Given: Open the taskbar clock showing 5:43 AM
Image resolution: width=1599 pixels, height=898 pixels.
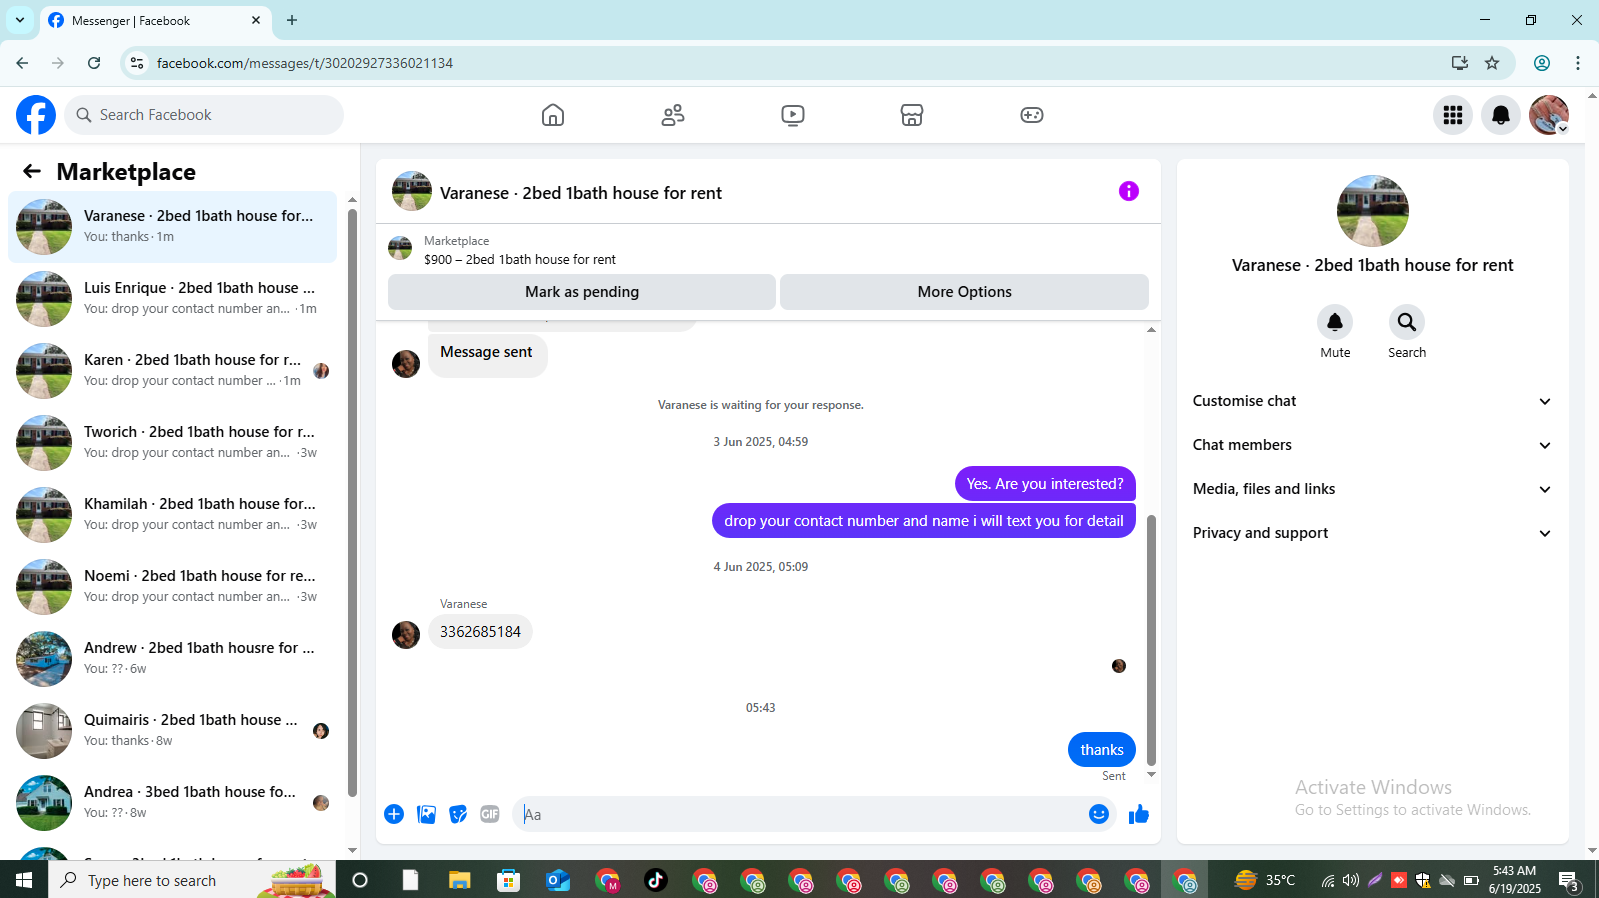Looking at the screenshot, I should (1514, 880).
